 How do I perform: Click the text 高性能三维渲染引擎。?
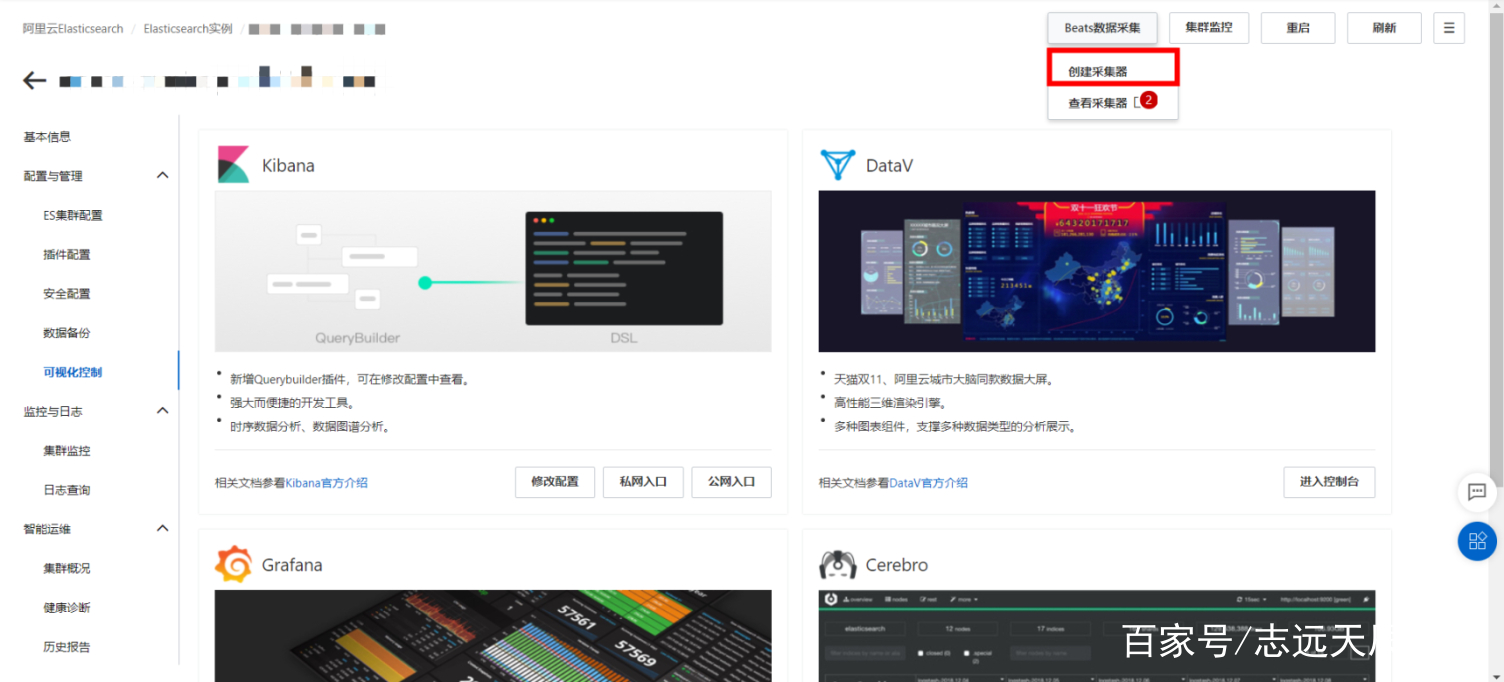pyautogui.click(x=890, y=403)
